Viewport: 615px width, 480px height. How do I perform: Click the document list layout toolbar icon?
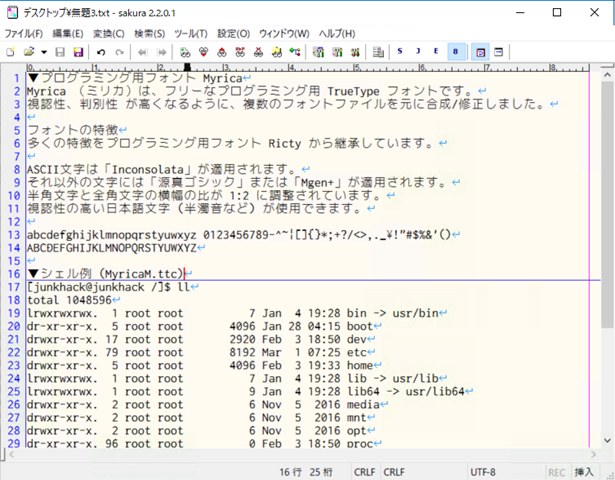(378, 52)
